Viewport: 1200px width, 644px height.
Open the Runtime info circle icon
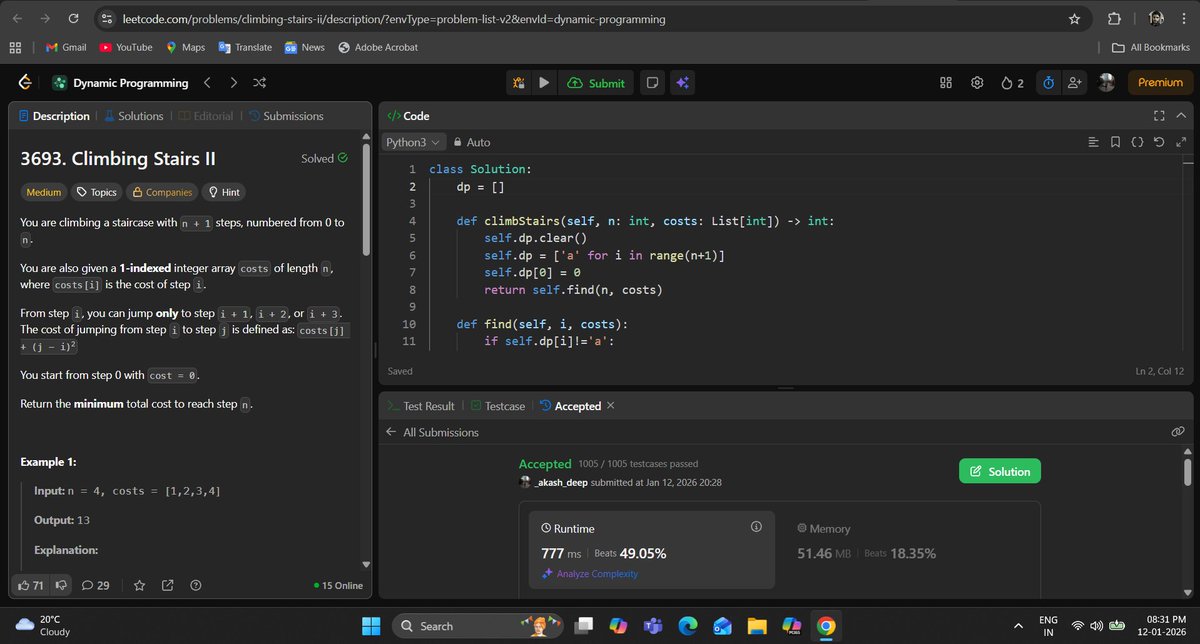pyautogui.click(x=756, y=527)
